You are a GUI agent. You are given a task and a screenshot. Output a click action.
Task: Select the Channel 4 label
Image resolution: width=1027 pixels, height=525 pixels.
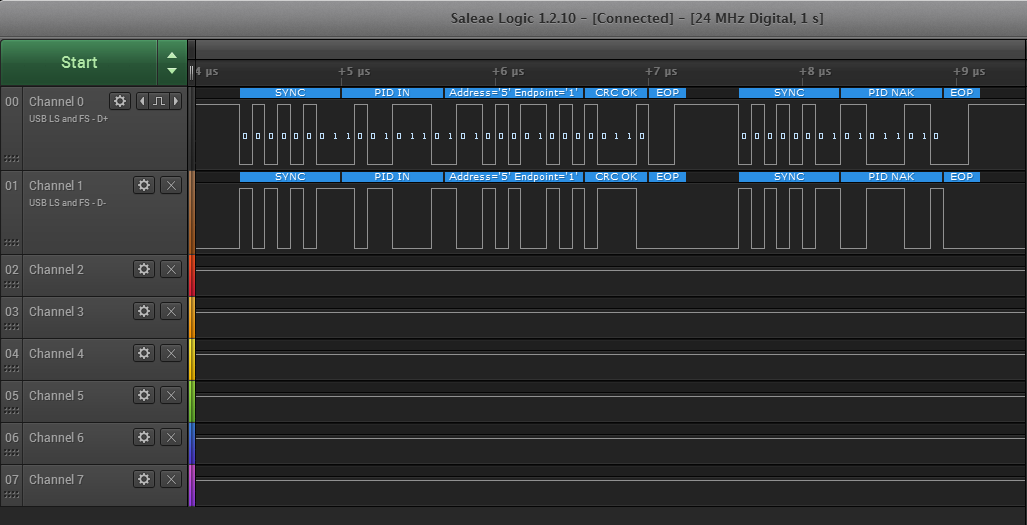pyautogui.click(x=56, y=353)
